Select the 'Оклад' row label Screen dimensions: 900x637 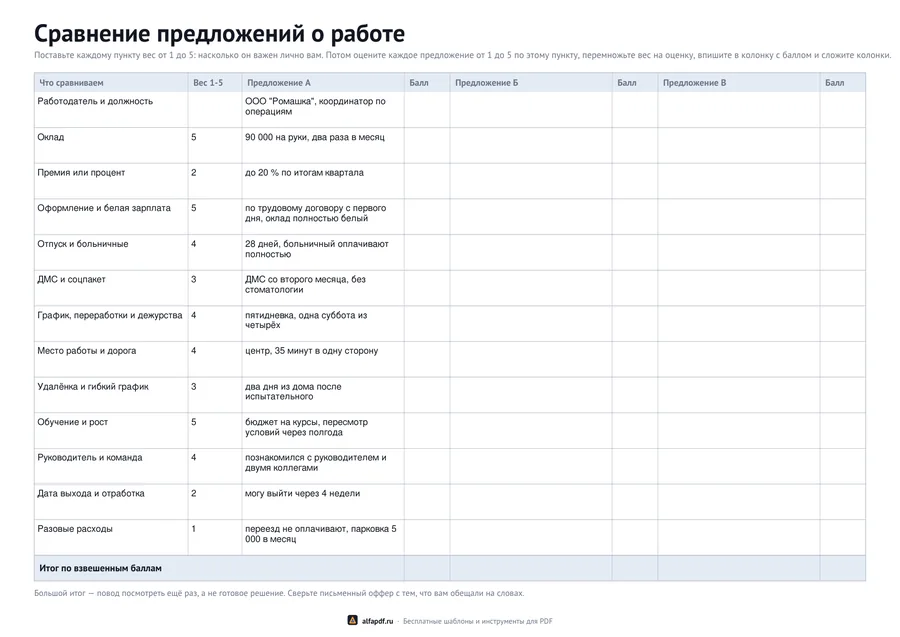tap(51, 137)
